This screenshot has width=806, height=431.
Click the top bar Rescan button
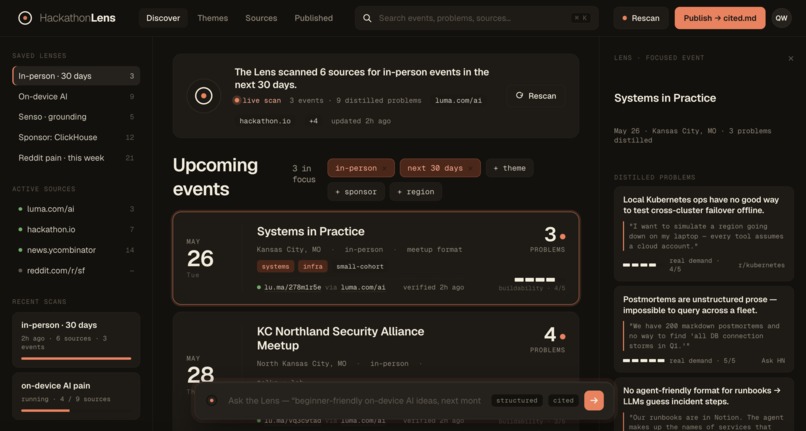coord(640,18)
